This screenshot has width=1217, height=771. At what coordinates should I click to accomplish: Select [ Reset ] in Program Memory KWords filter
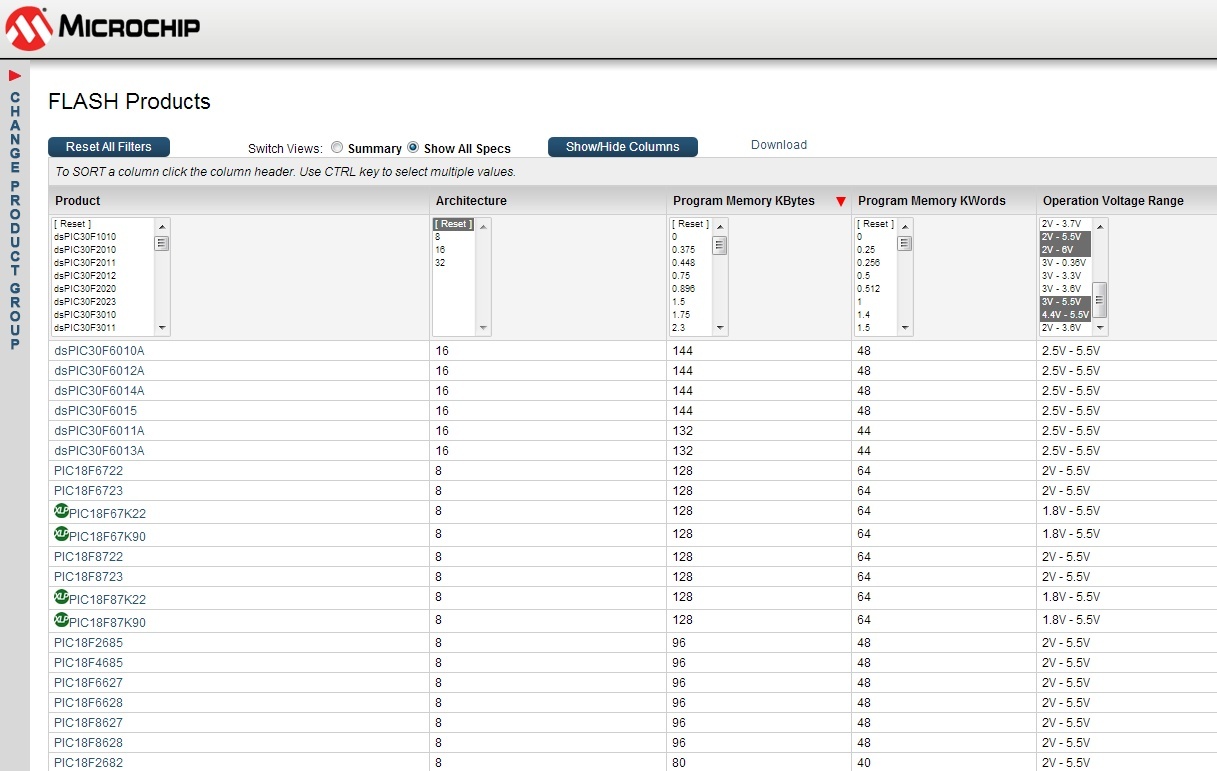coord(876,224)
